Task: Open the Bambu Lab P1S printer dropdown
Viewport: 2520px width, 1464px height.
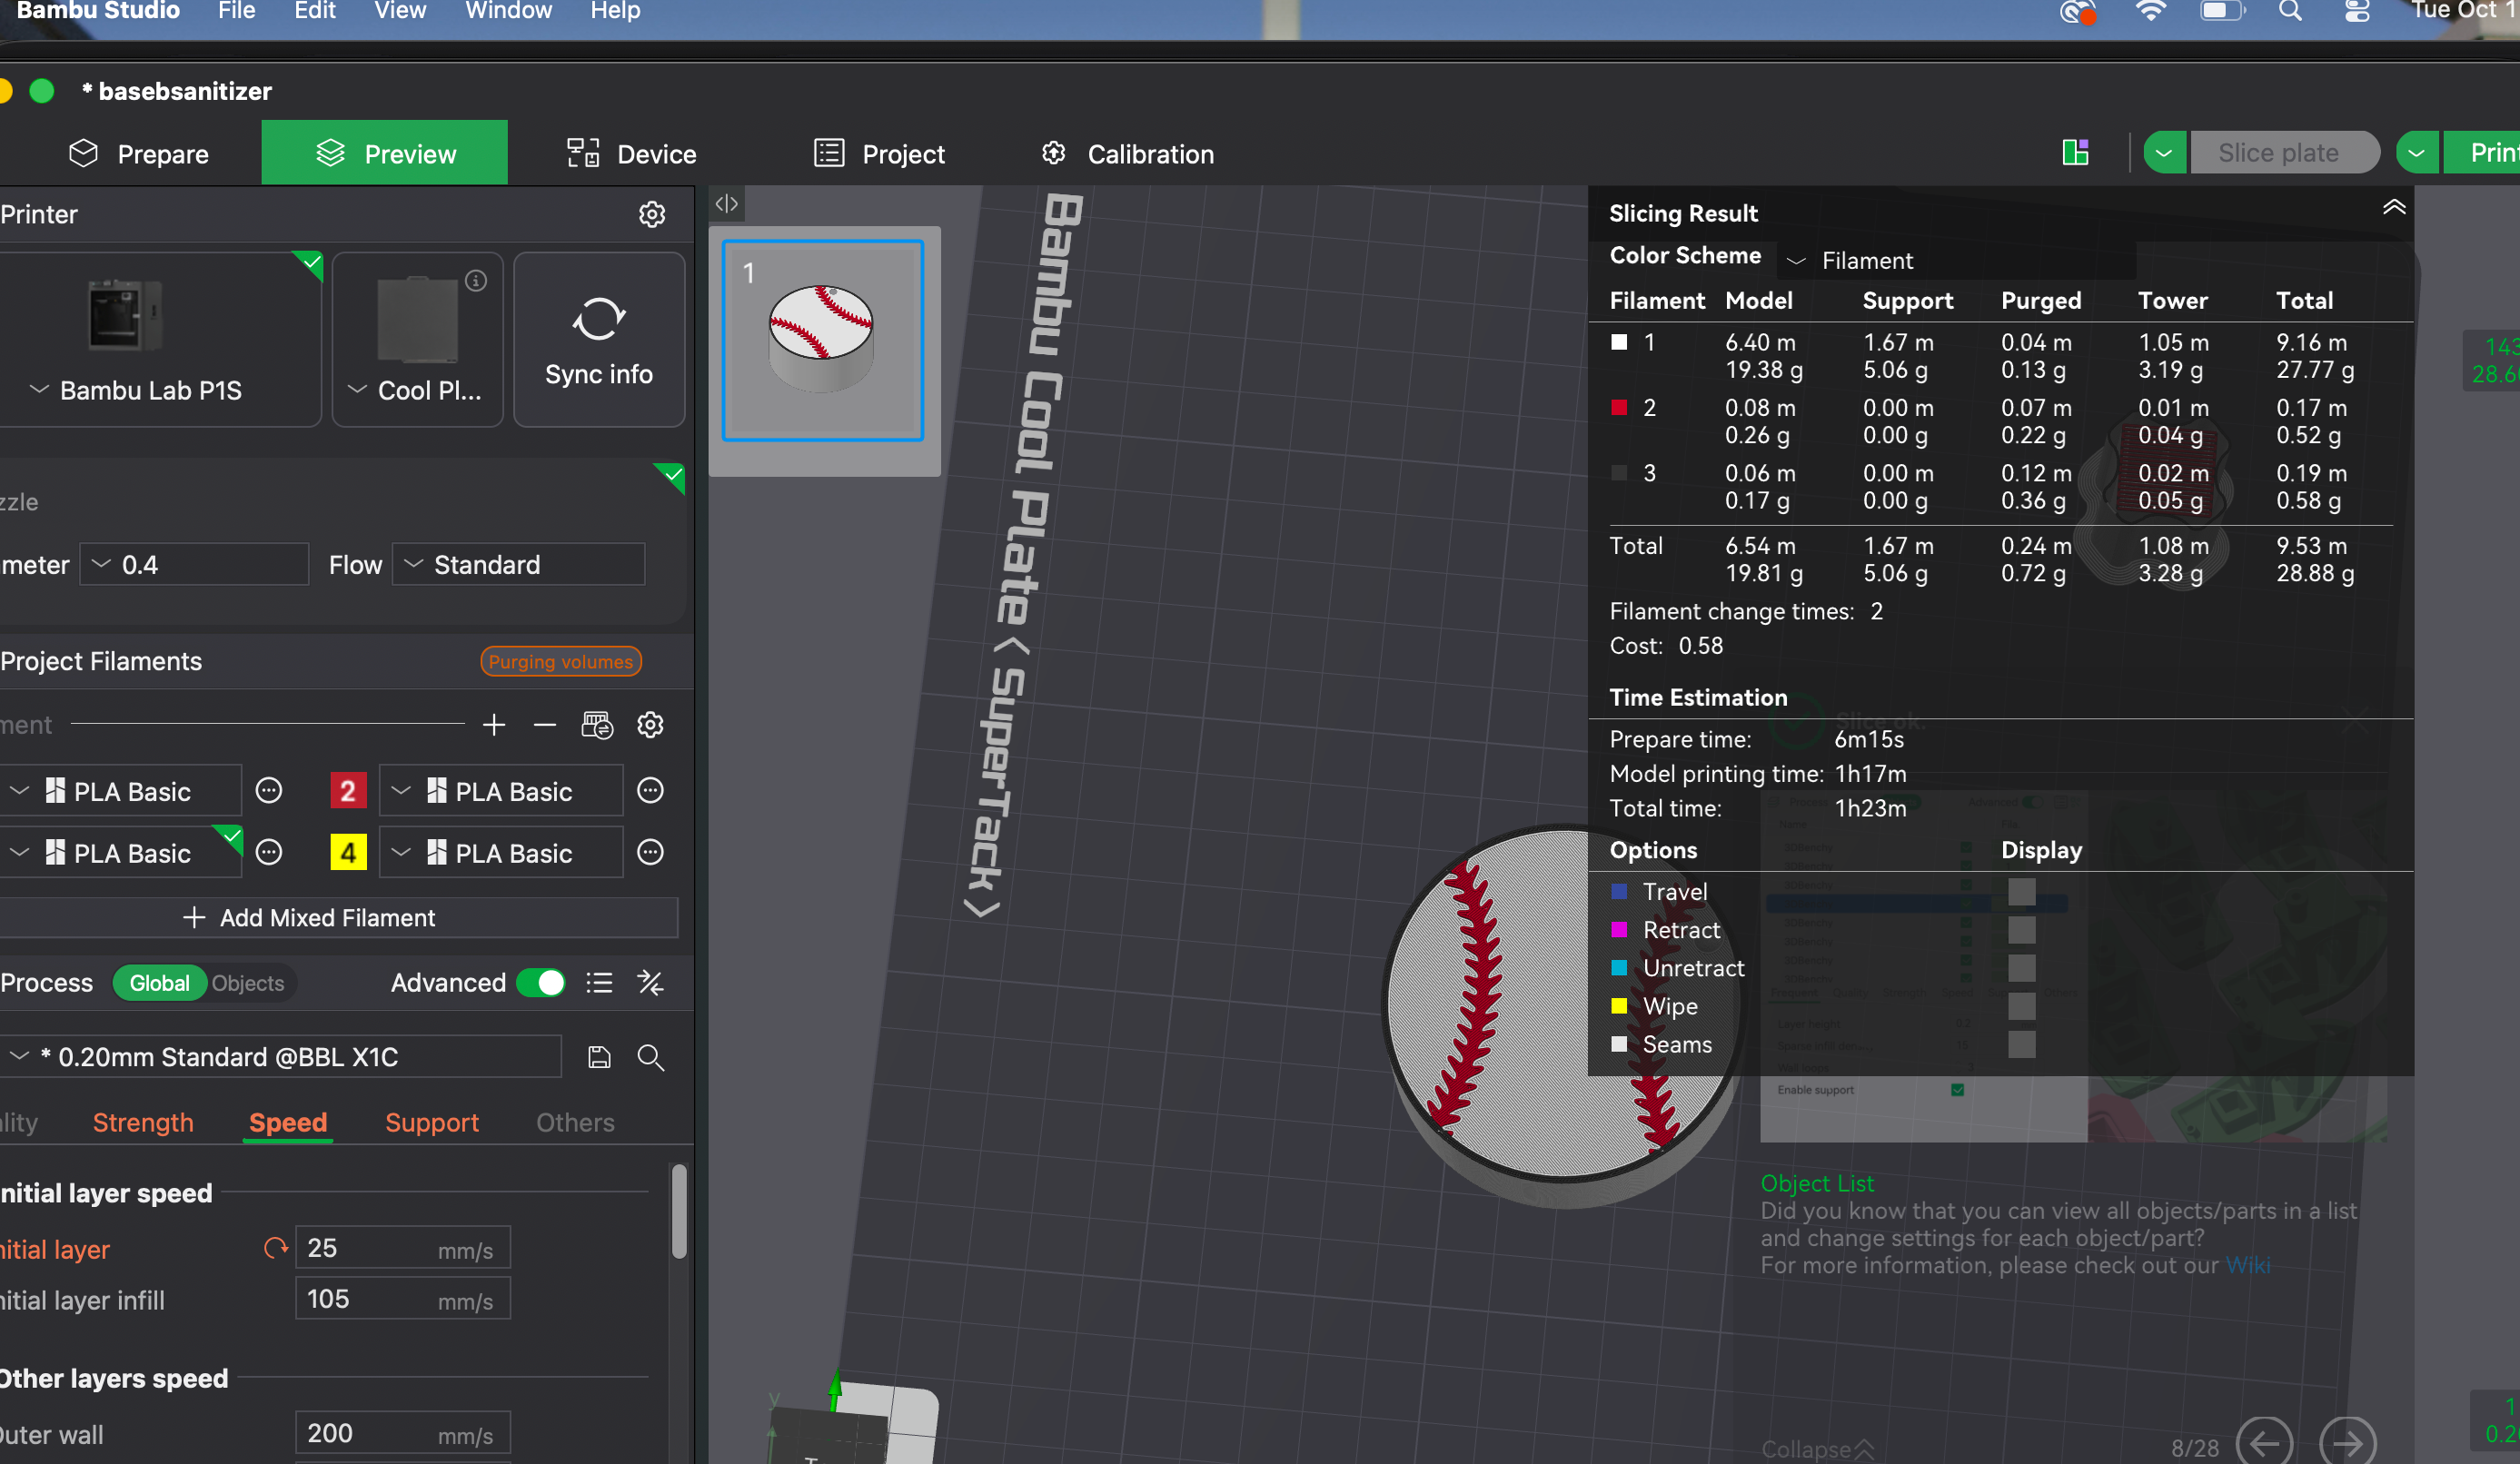Action: 150,390
